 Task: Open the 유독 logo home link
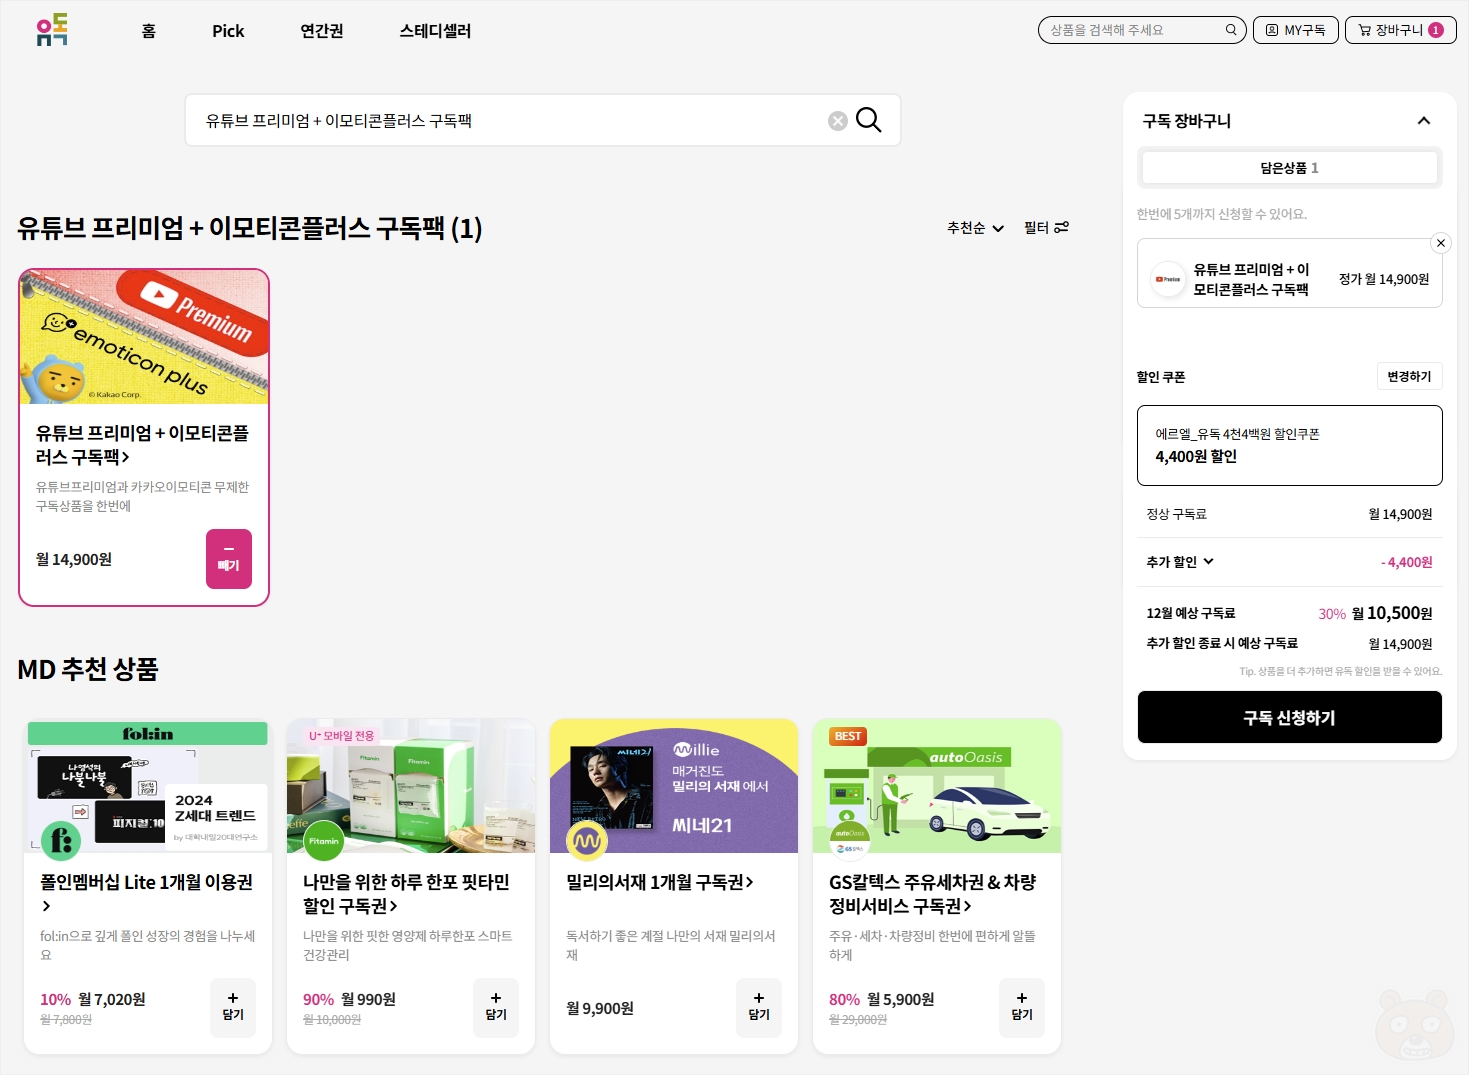[52, 30]
